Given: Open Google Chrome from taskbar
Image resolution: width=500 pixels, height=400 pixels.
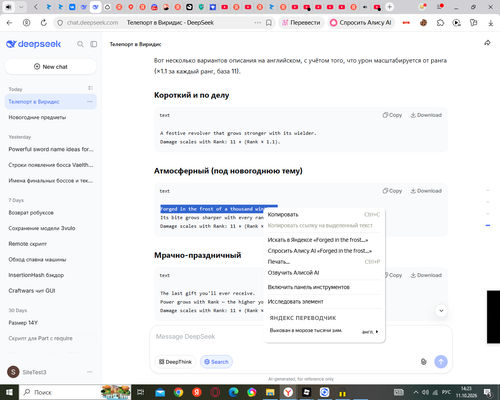Looking at the screenshot, I should point(178,392).
